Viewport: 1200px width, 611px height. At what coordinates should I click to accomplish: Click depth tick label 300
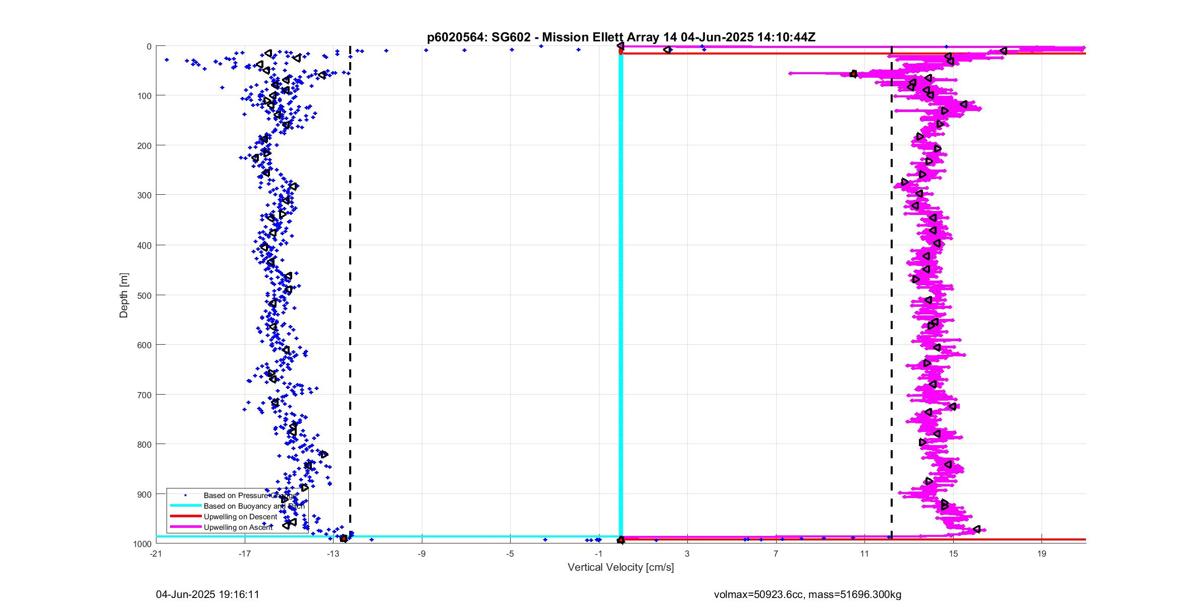[x=144, y=195]
